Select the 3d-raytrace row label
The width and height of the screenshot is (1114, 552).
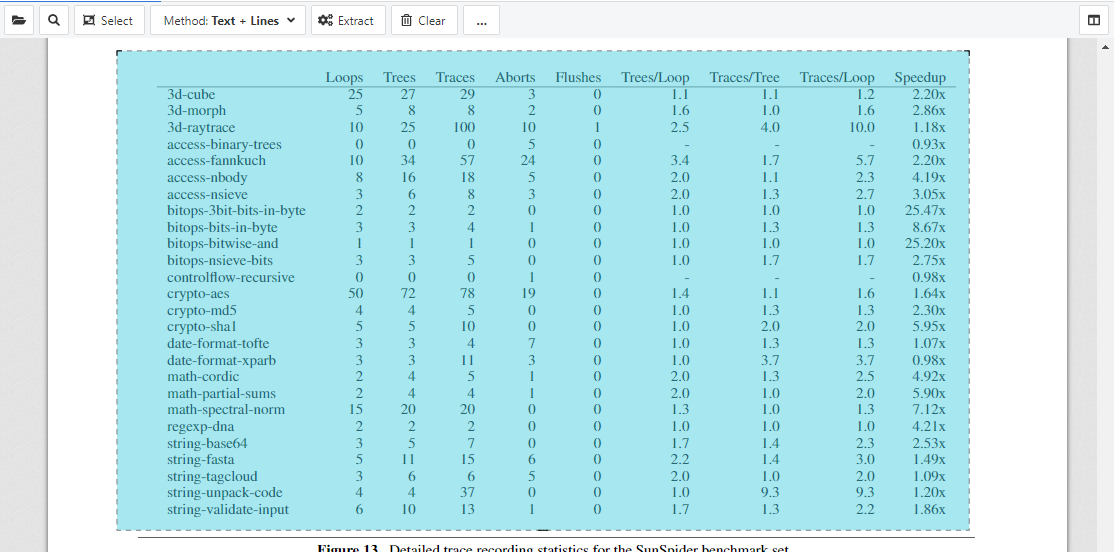click(201, 128)
